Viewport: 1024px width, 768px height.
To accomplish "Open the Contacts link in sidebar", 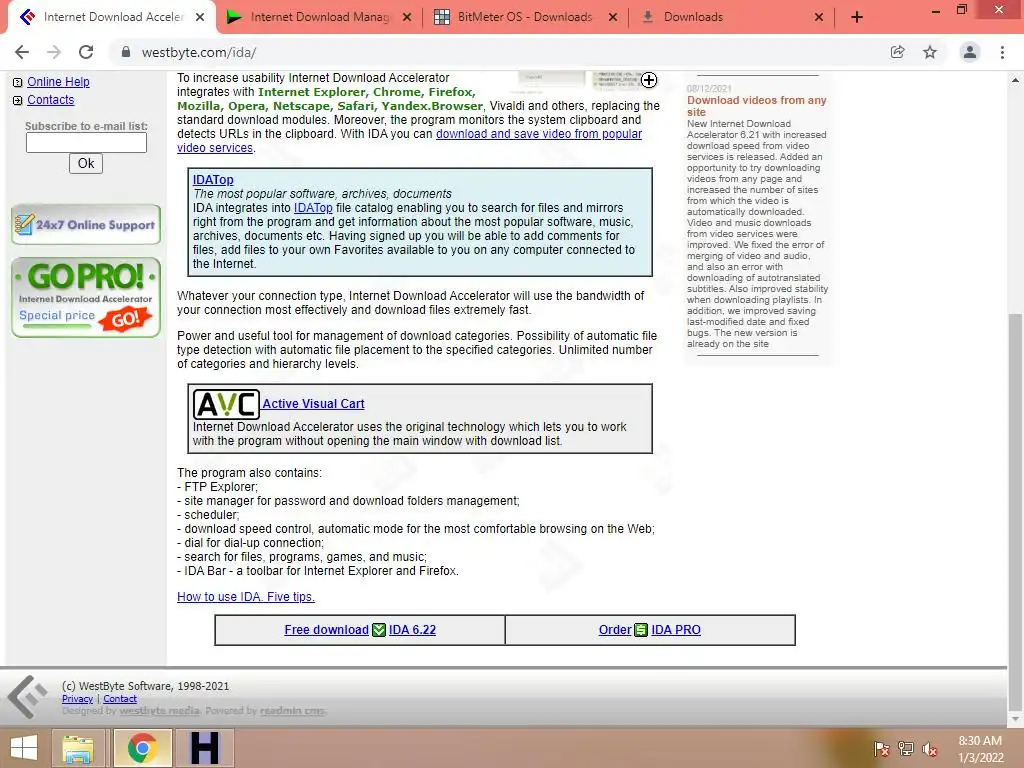I will tap(50, 100).
